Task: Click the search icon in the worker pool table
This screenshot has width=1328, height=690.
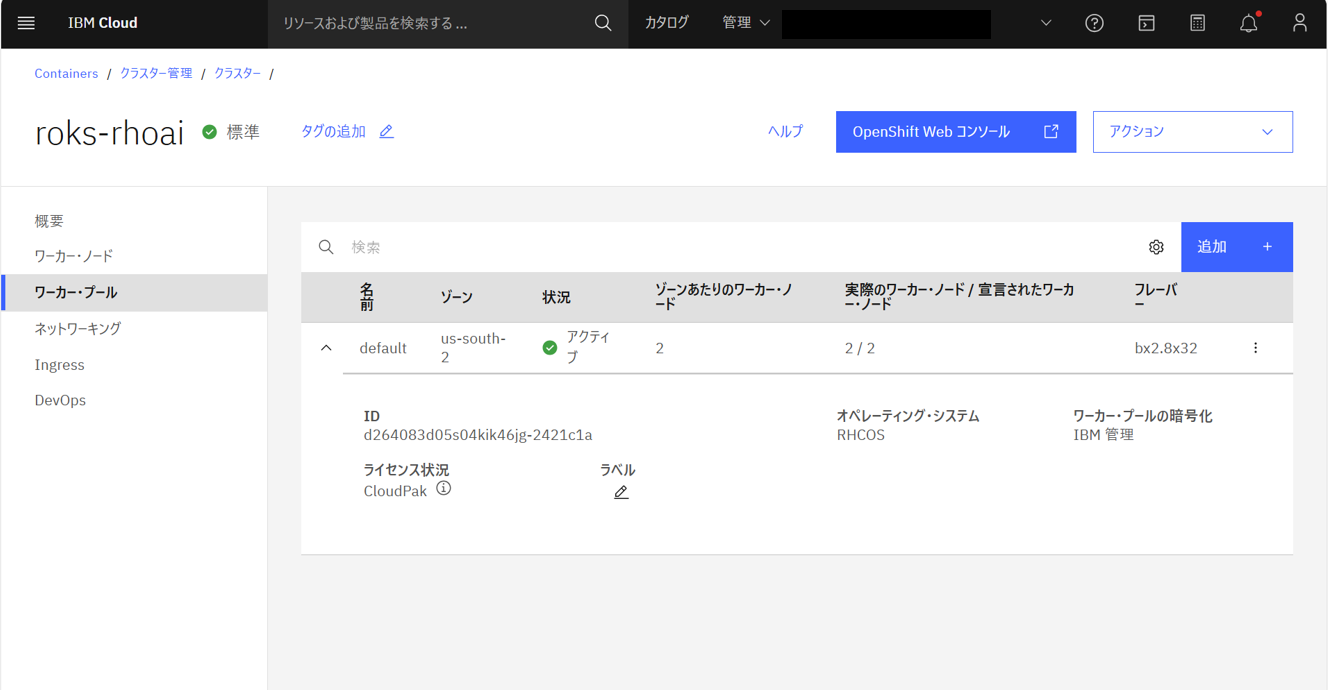Action: (326, 247)
